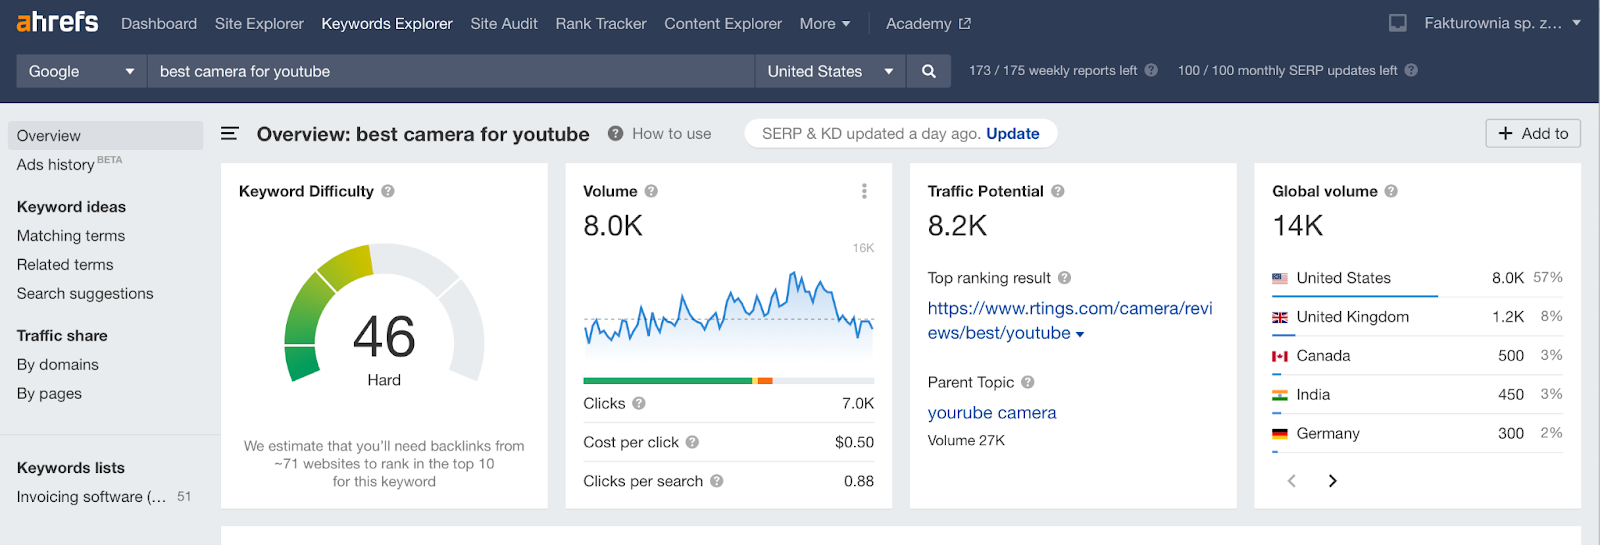Click the Clicks help icon

[639, 403]
